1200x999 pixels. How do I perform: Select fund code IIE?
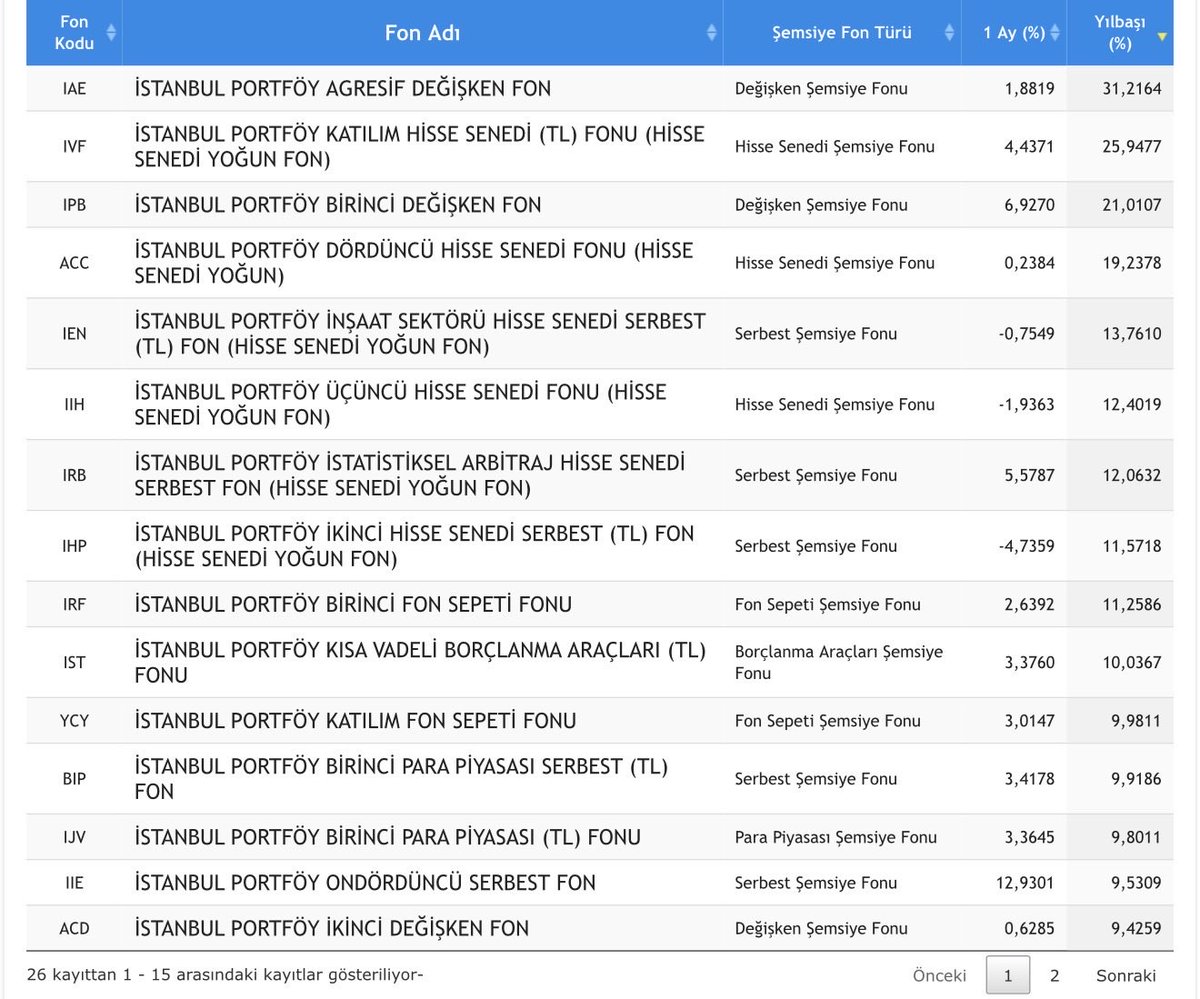click(x=74, y=883)
